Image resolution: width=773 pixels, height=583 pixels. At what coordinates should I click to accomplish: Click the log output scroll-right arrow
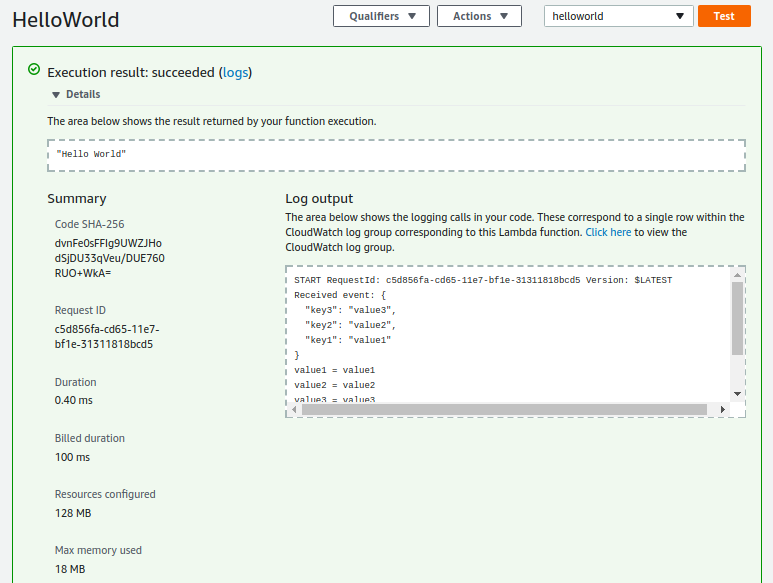coord(721,409)
